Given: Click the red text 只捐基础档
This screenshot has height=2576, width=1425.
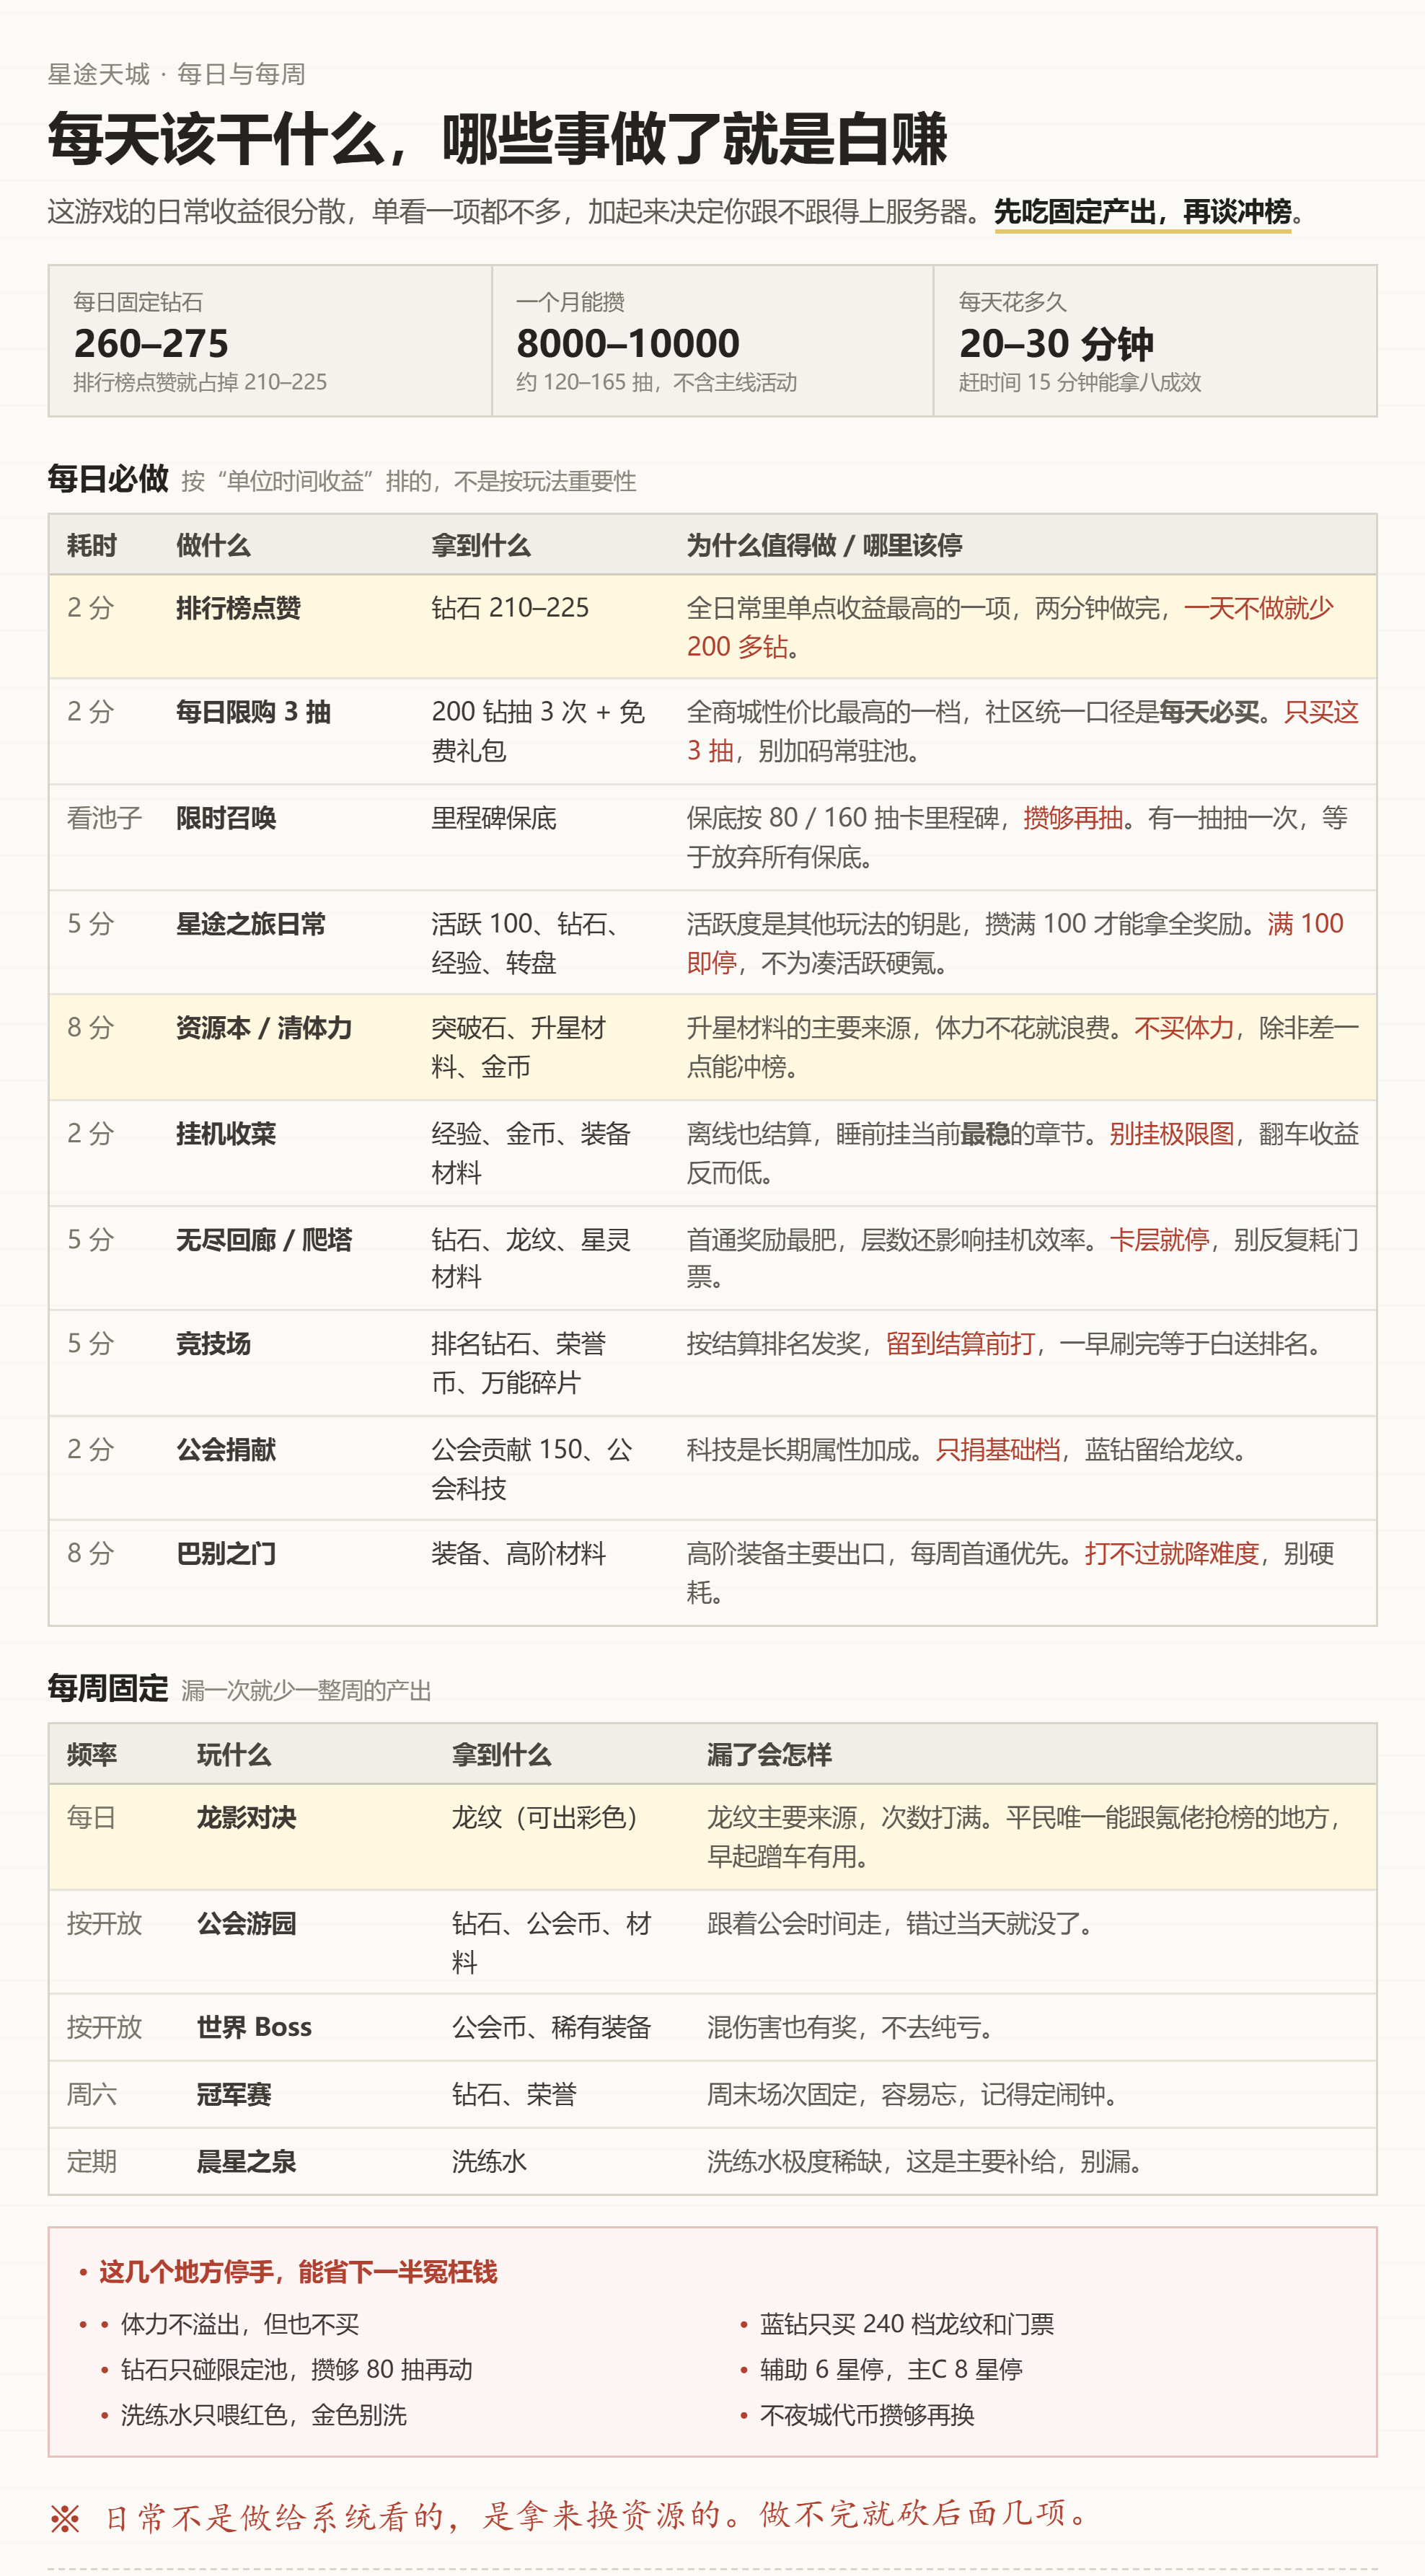Looking at the screenshot, I should pyautogui.click(x=998, y=1450).
